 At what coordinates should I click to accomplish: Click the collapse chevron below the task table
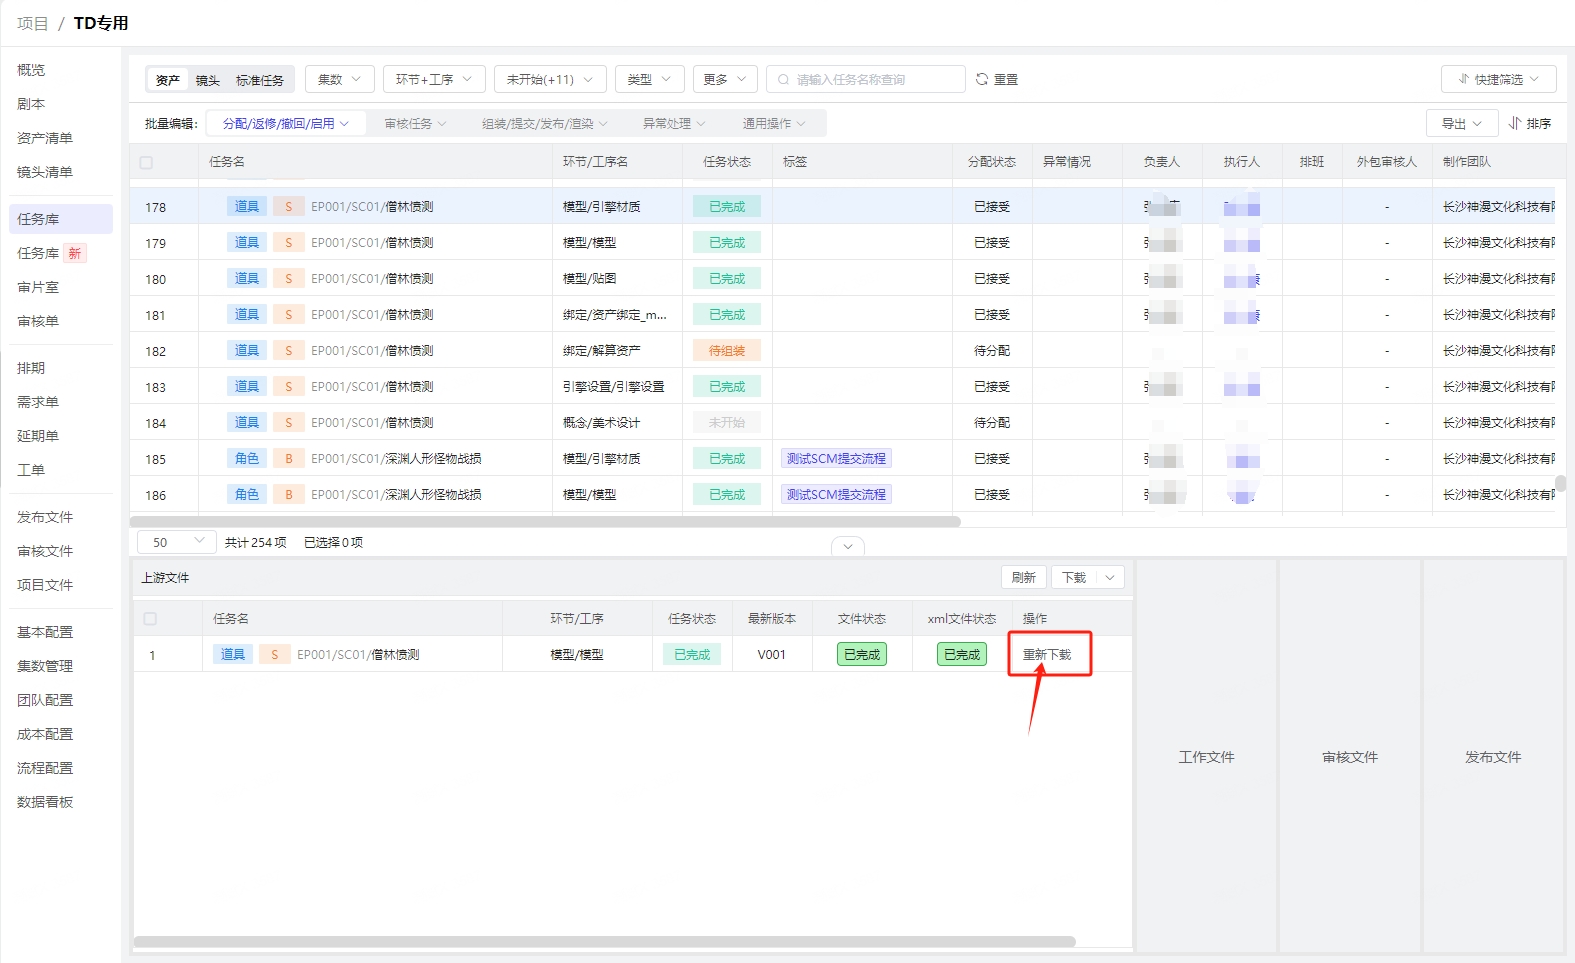848,546
